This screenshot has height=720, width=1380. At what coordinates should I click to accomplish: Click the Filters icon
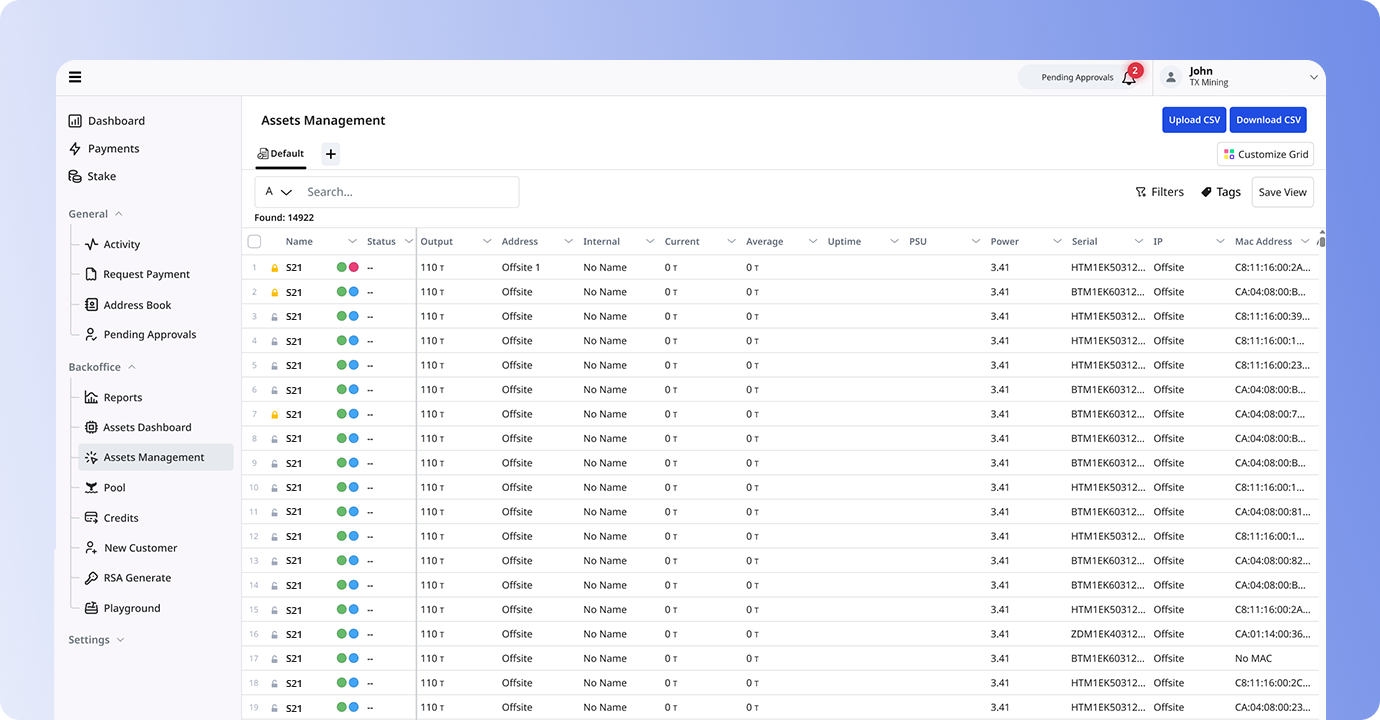(1141, 192)
